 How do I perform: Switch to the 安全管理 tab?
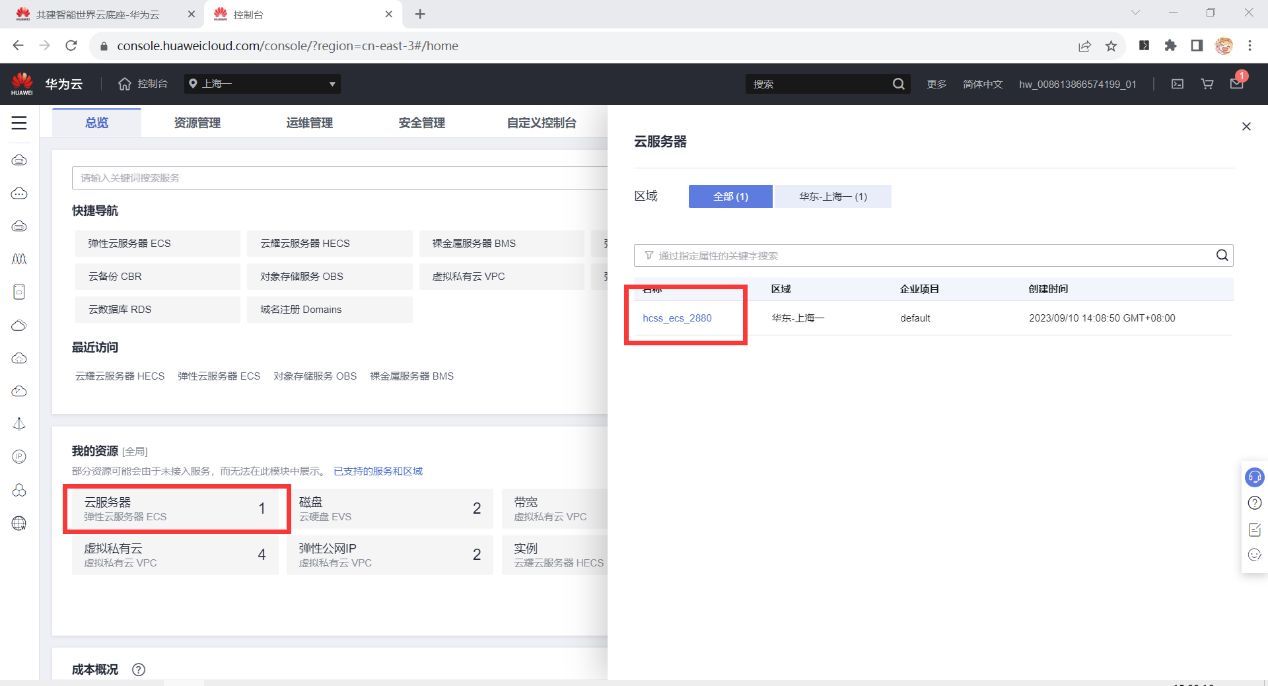[421, 123]
